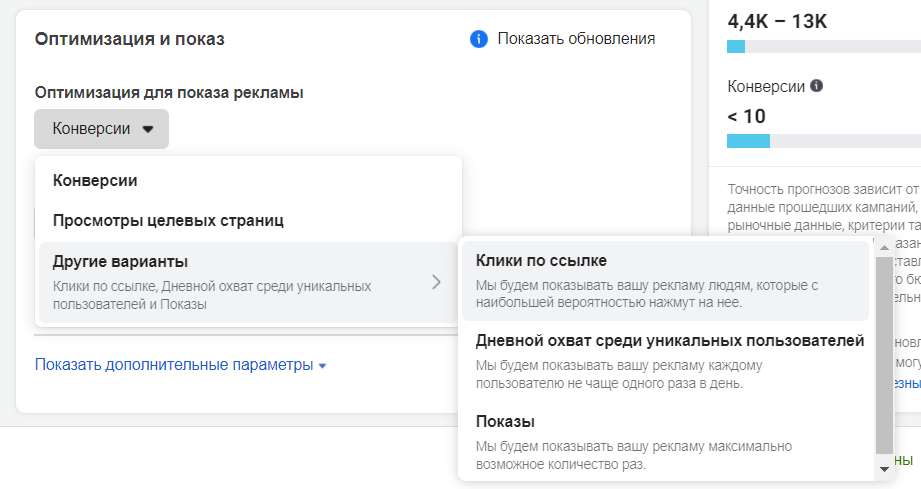The width and height of the screenshot is (921, 489).
Task: Click the submenu vertical scrollbar thumb
Action: [x=884, y=360]
